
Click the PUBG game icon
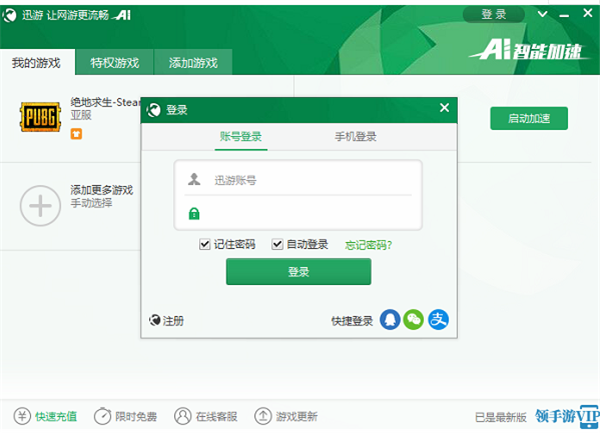(40, 117)
